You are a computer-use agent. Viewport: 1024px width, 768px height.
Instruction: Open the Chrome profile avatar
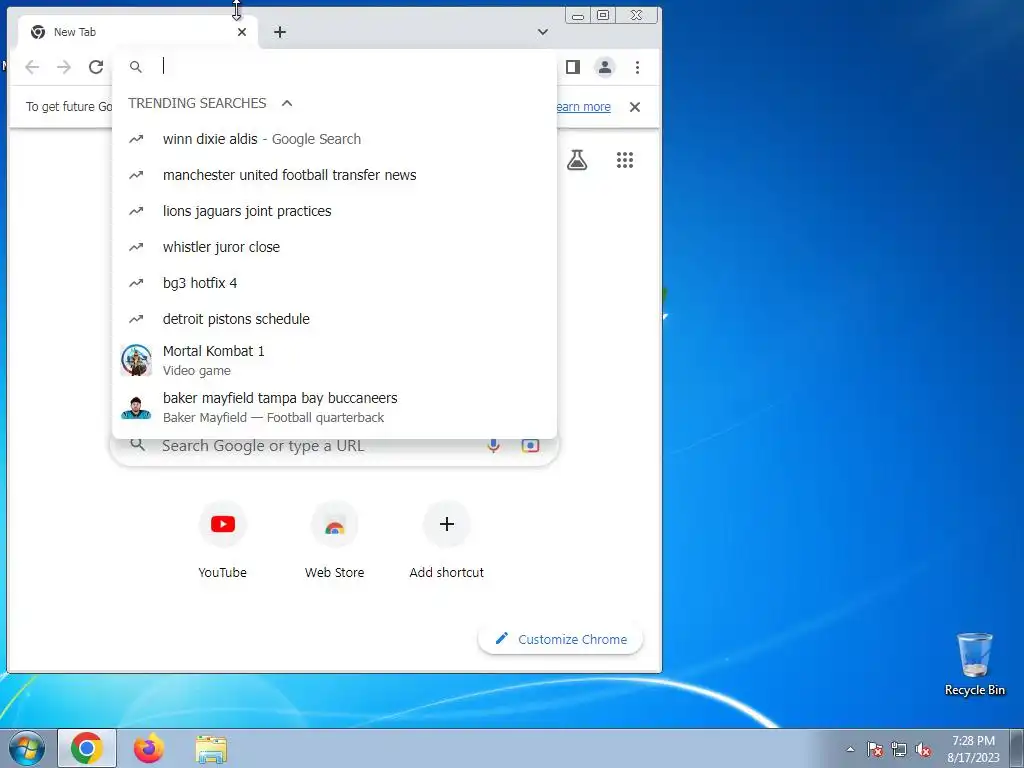[605, 67]
